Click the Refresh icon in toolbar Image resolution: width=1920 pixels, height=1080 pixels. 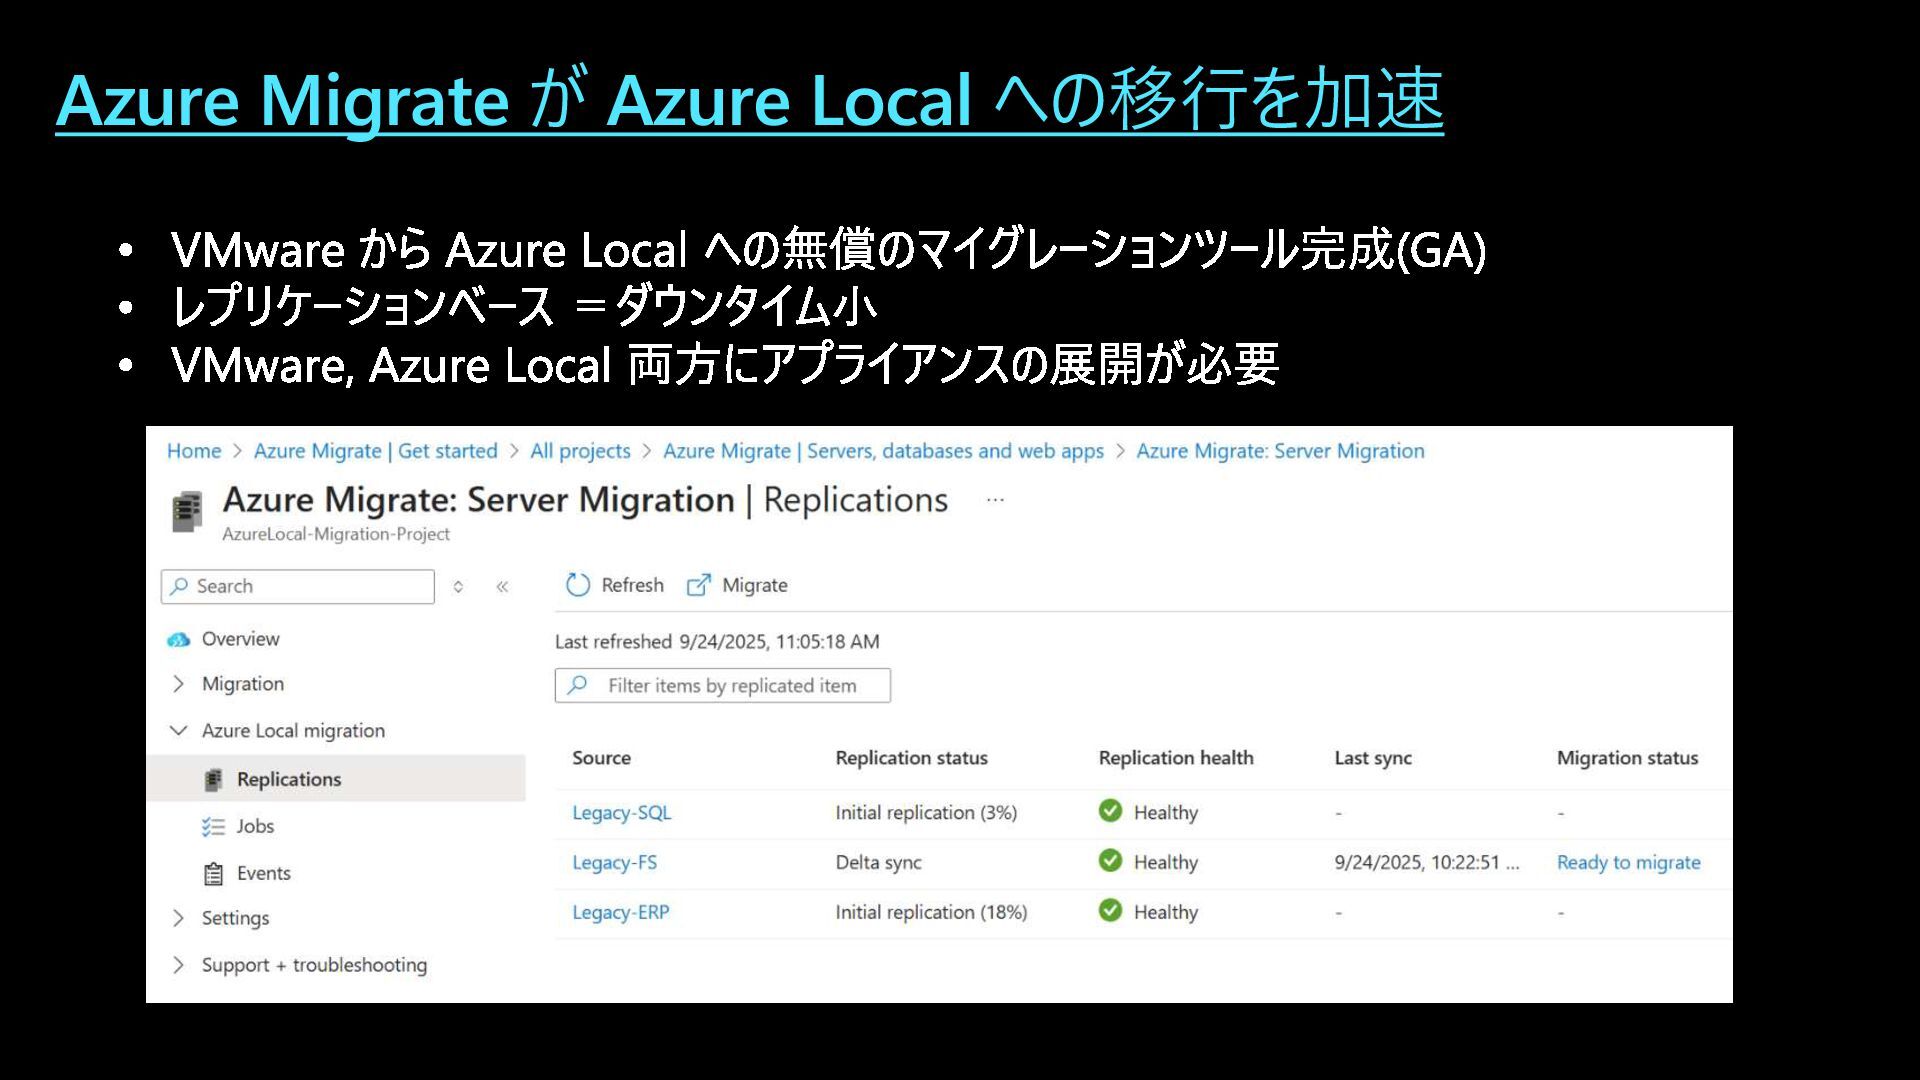[578, 585]
